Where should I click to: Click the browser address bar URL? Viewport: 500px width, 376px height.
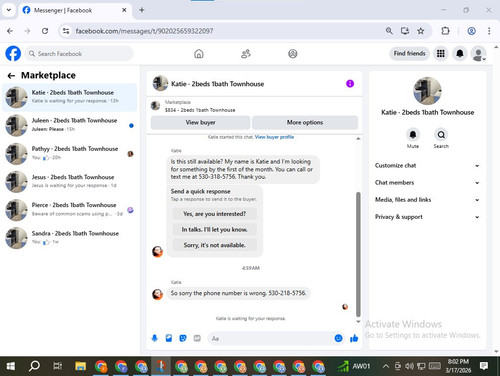click(144, 31)
